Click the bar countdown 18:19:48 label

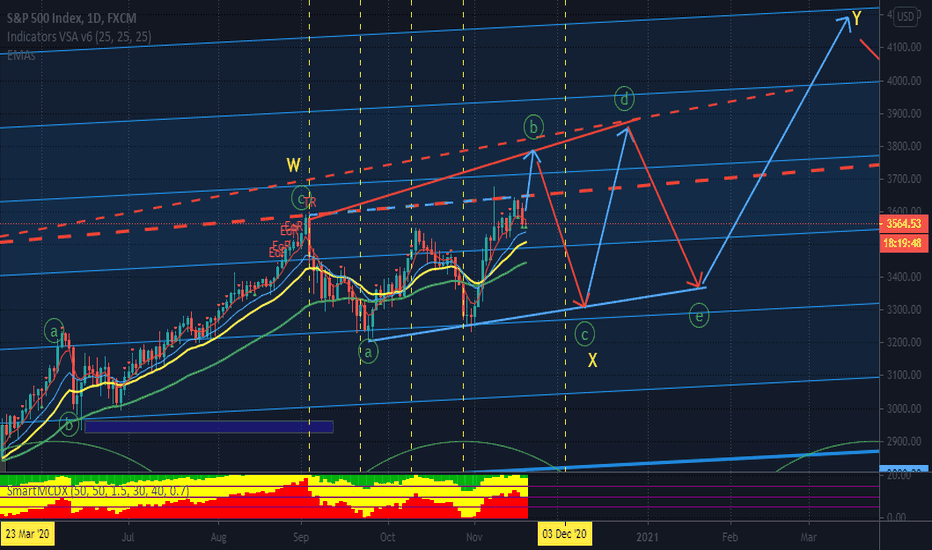(x=903, y=243)
